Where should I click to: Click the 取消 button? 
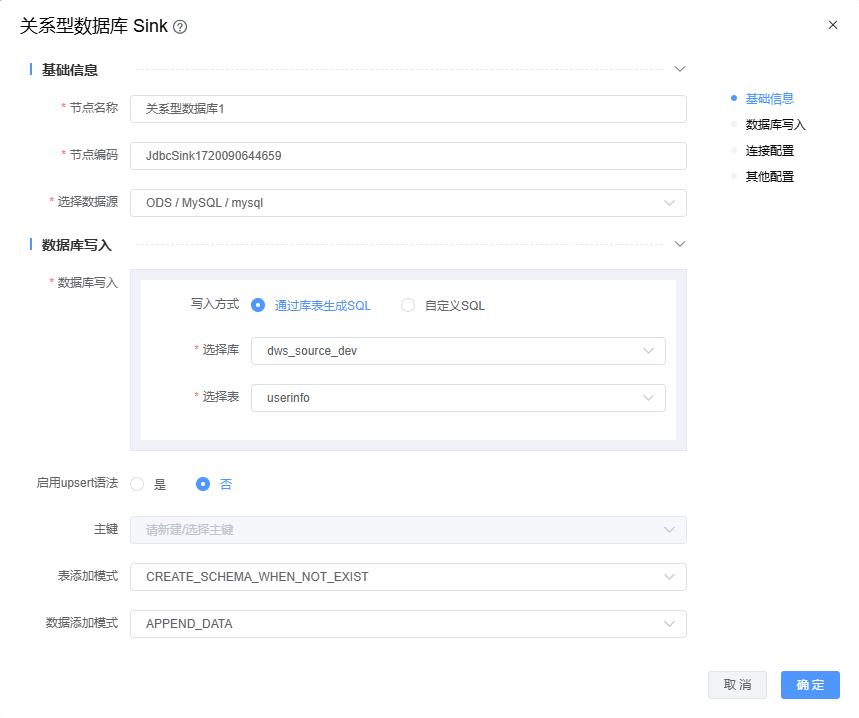737,685
